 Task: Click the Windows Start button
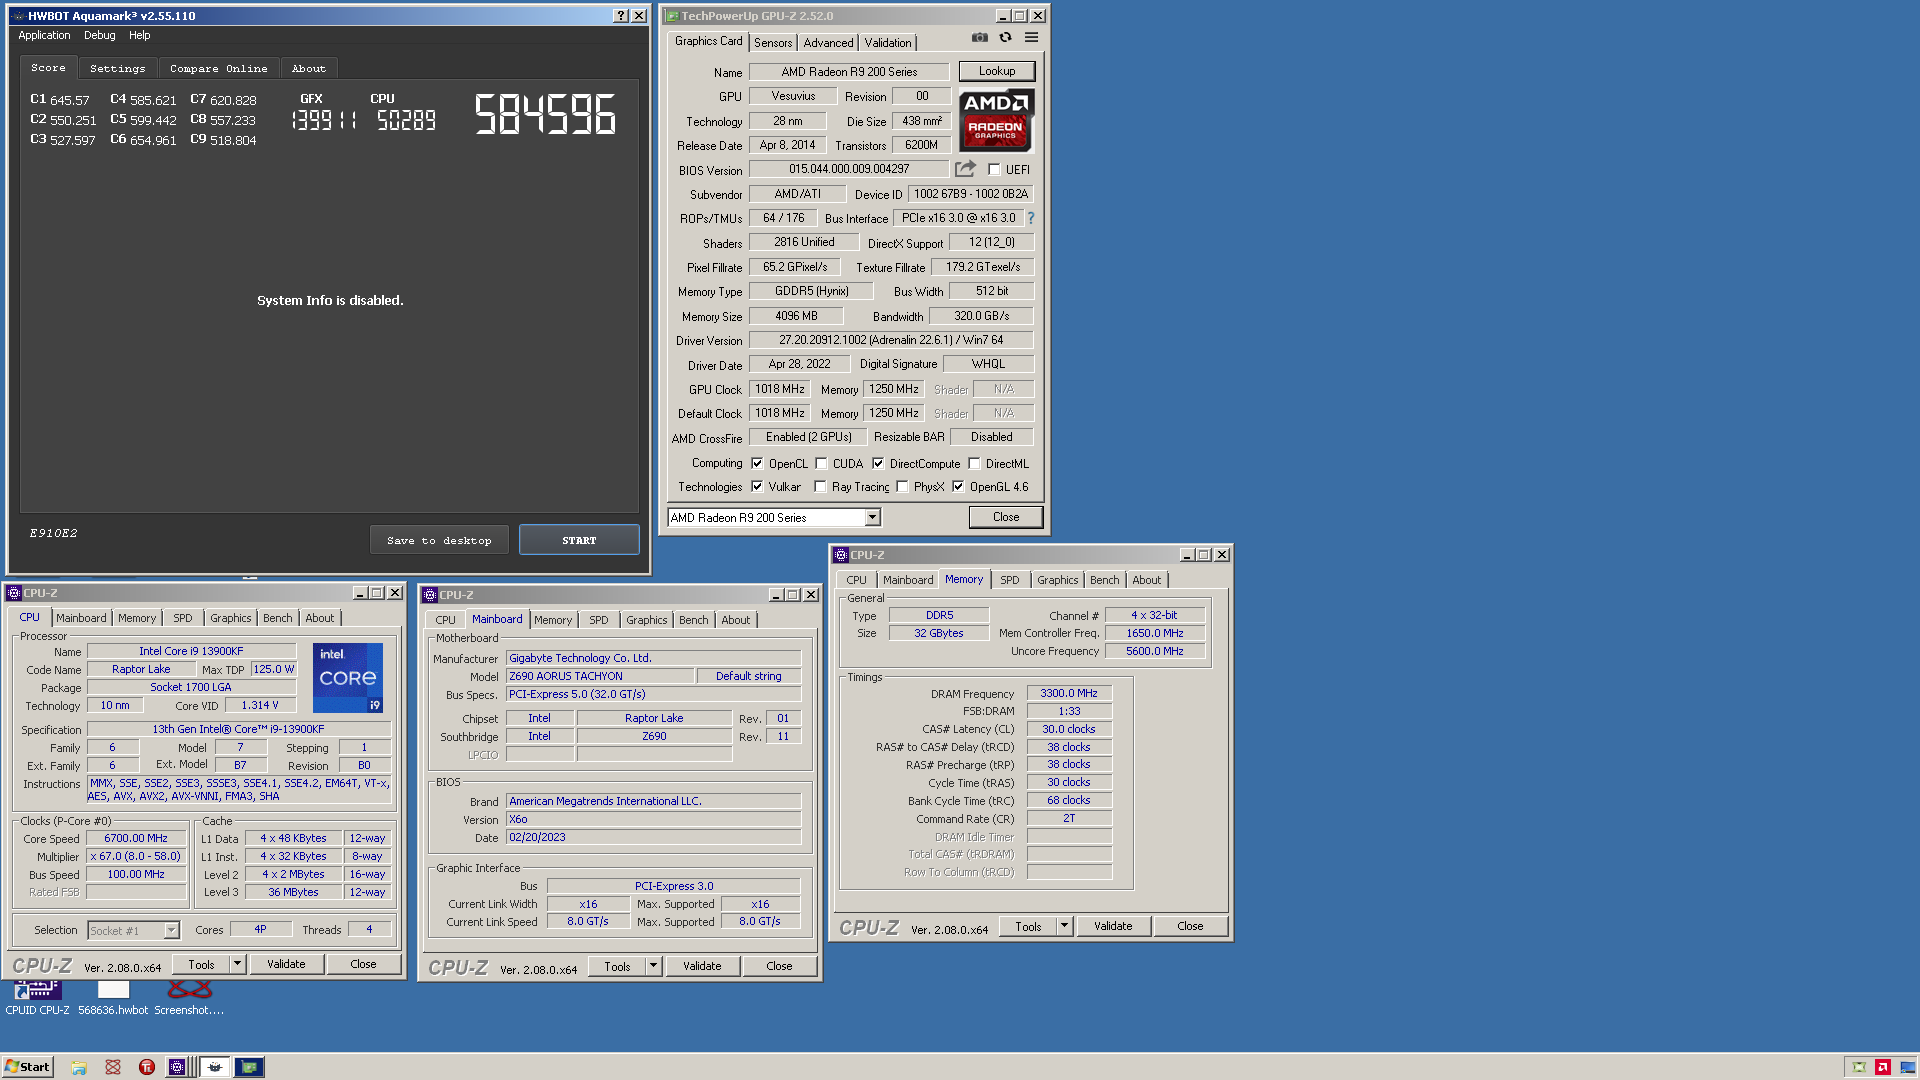tap(27, 1067)
